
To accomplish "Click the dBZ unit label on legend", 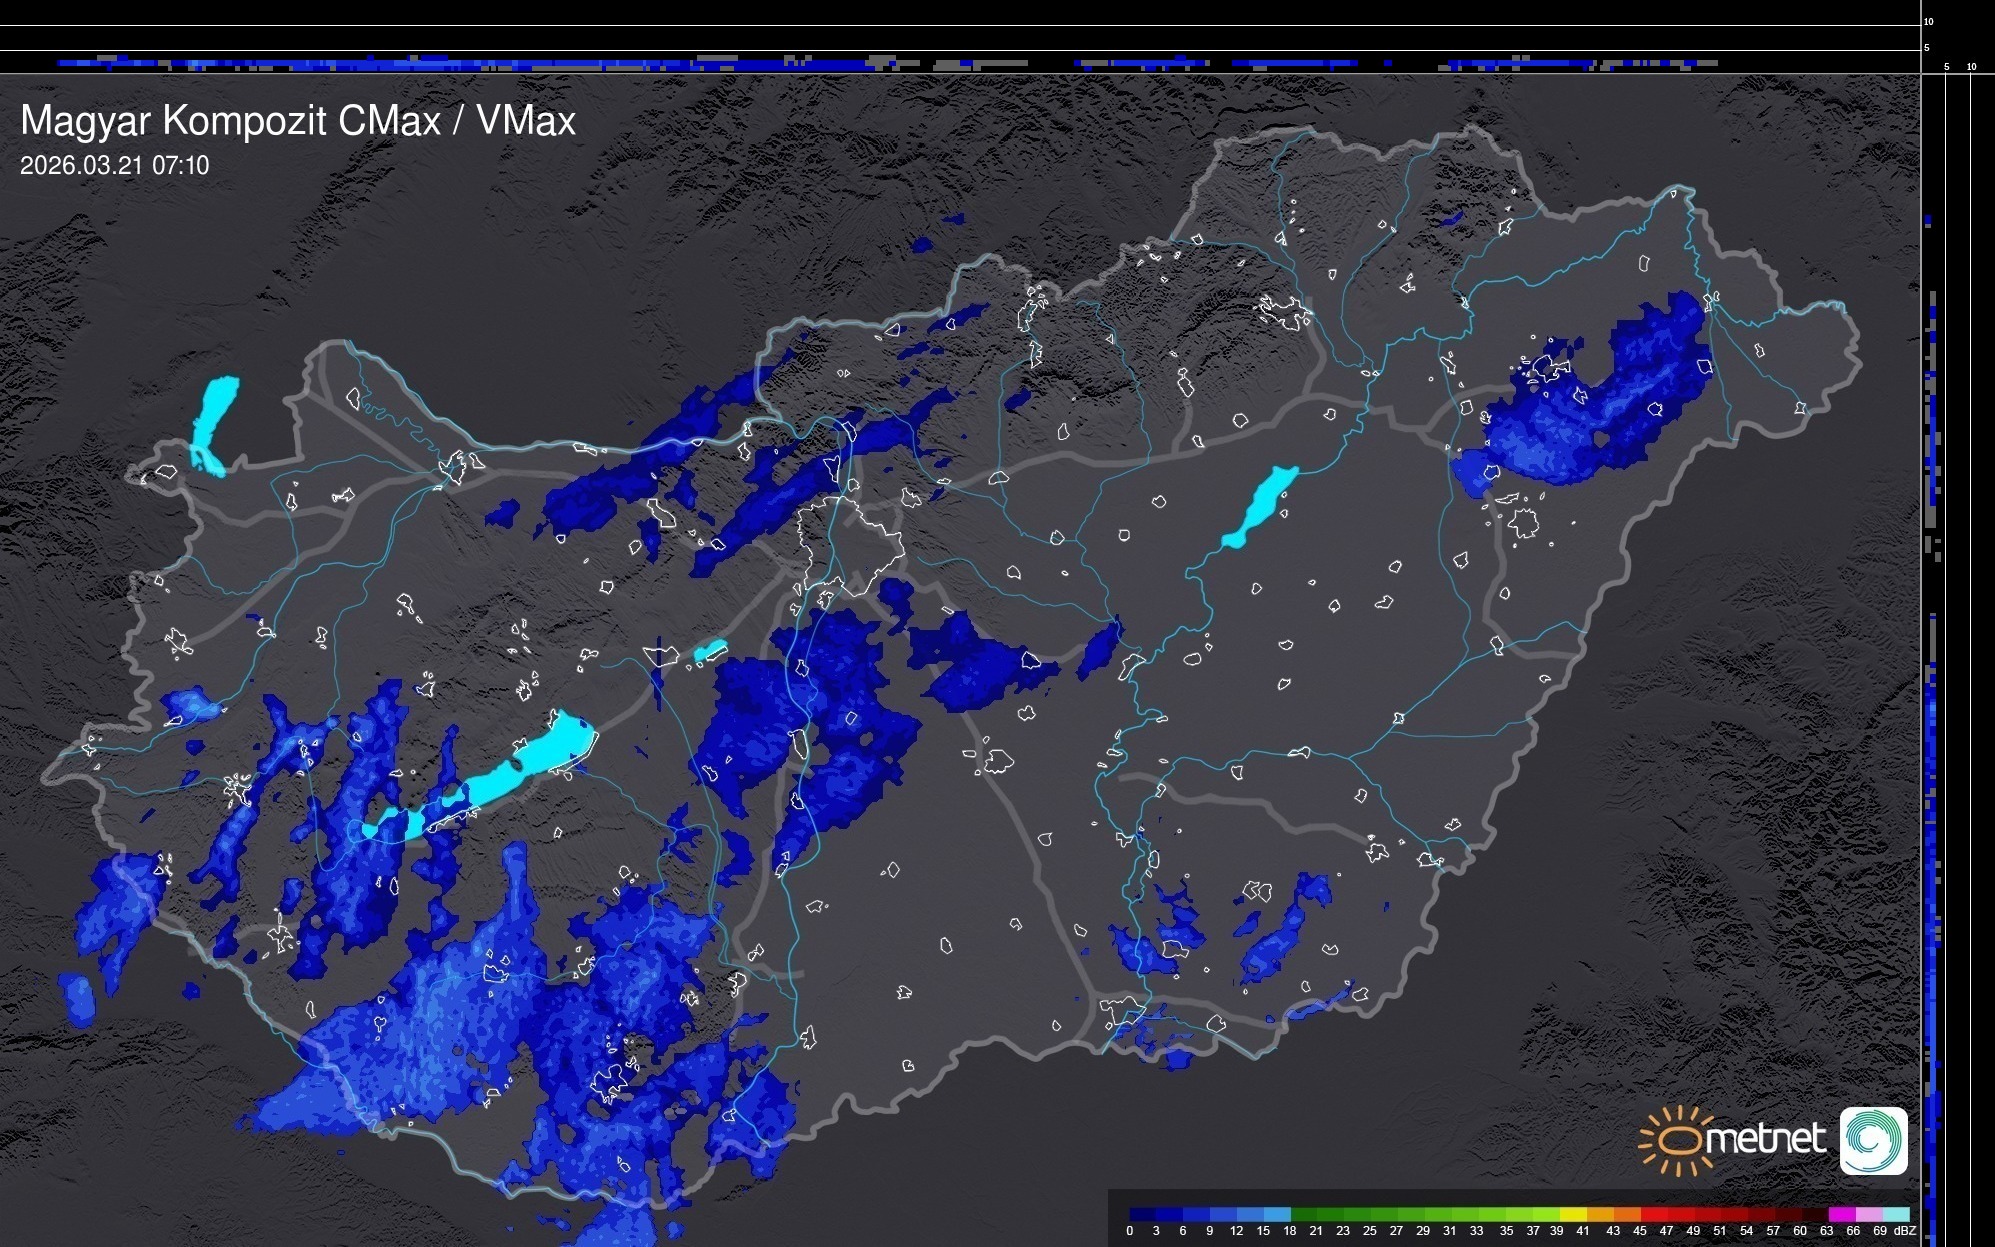I will (1904, 1231).
